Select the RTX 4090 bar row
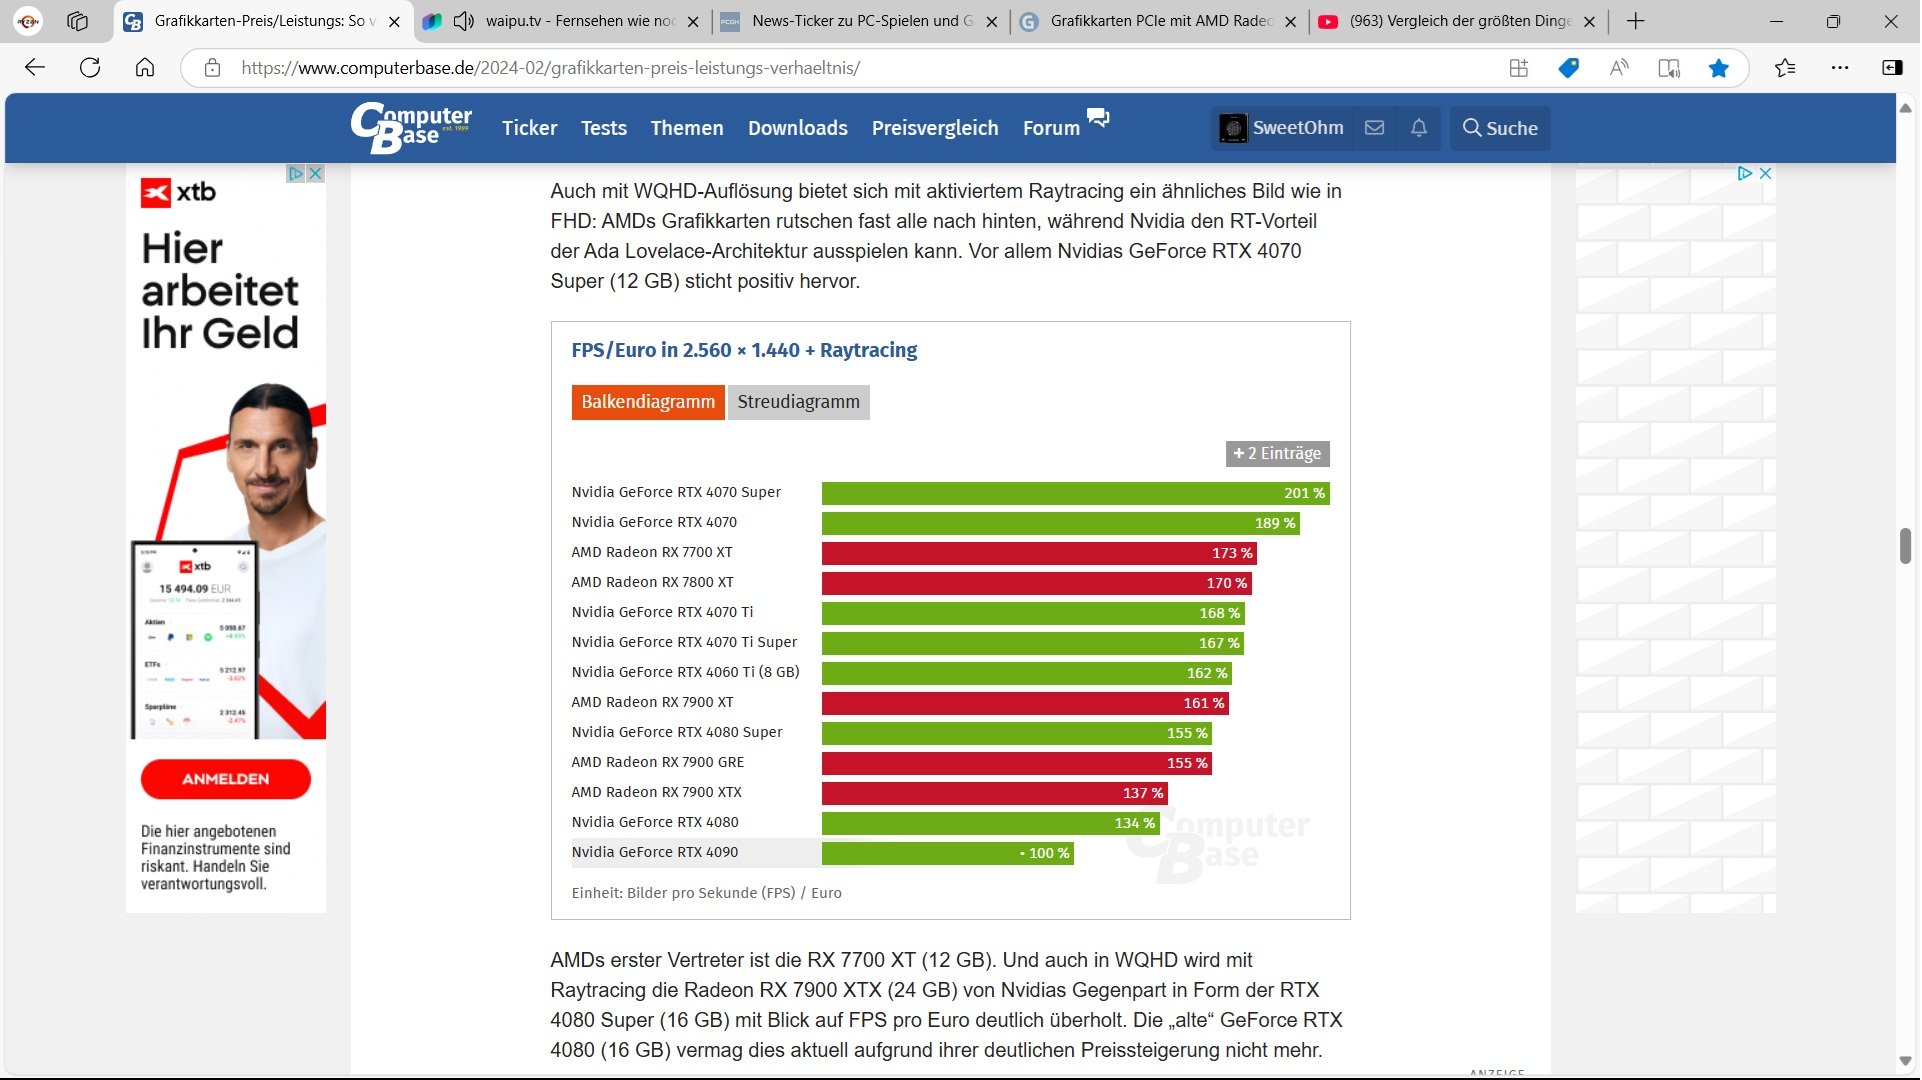This screenshot has width=1922, height=1080. (946, 853)
